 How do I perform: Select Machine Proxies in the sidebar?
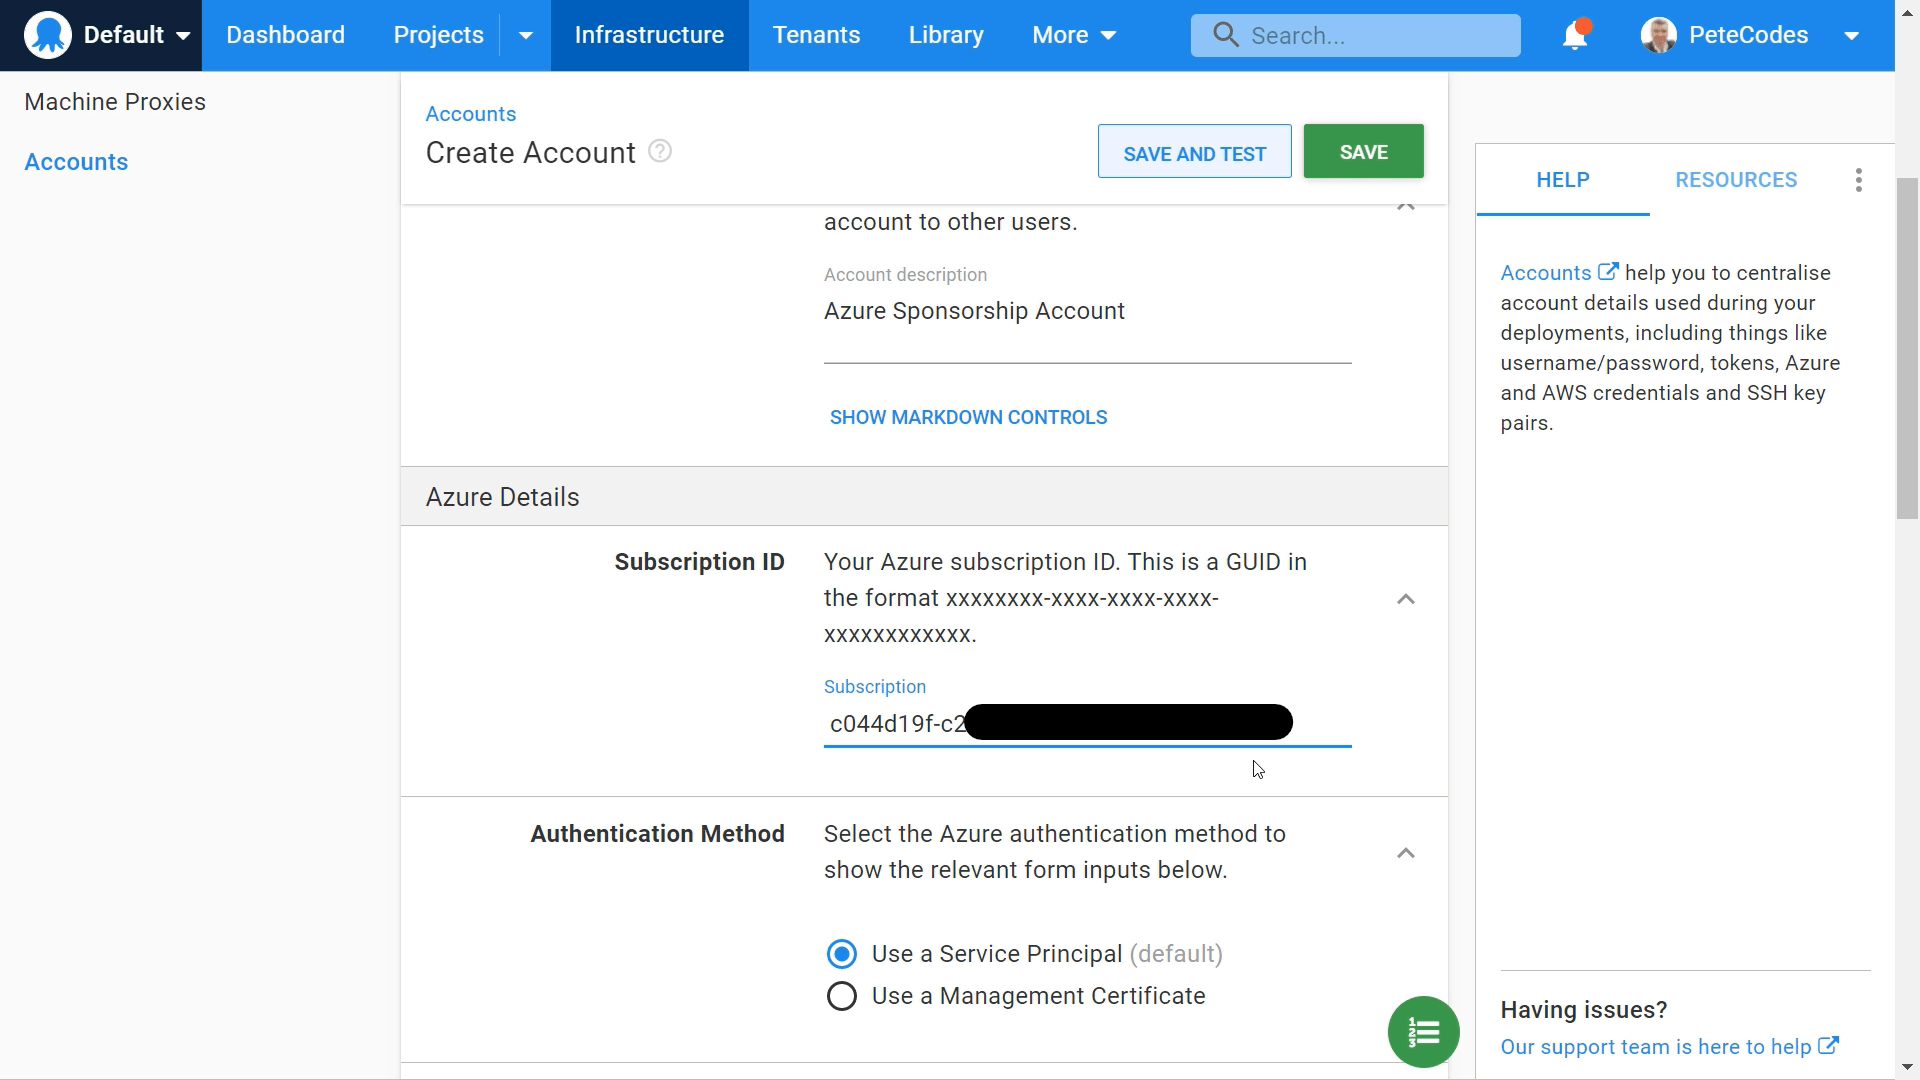(115, 102)
